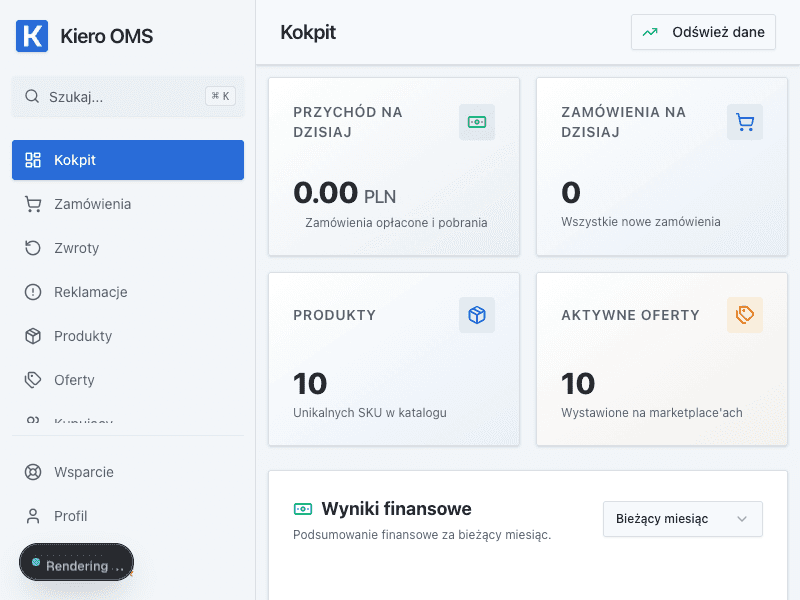The width and height of the screenshot is (800, 600).
Task: Click the ZAMÓWIENIA NA DZISIAJ card title
Action: tap(623, 122)
